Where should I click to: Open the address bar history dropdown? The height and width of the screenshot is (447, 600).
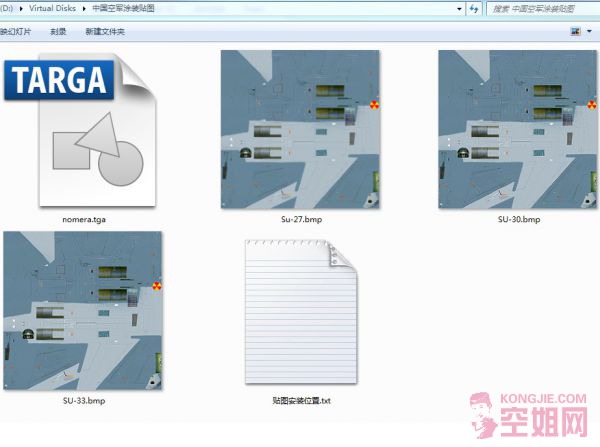pos(459,9)
